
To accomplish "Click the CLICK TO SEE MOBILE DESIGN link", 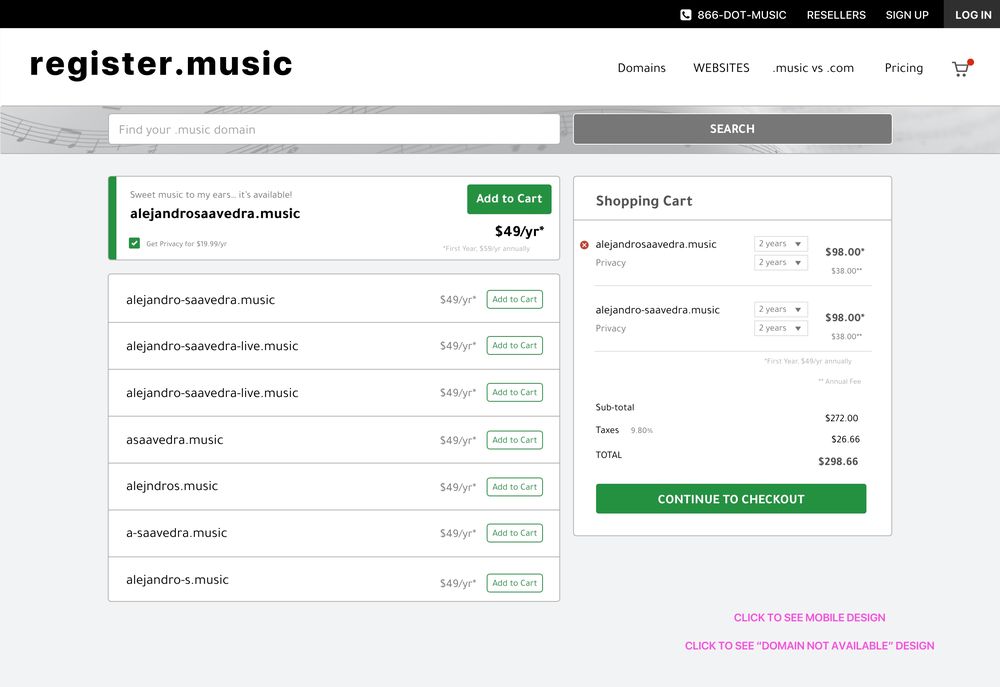I will pyautogui.click(x=809, y=617).
